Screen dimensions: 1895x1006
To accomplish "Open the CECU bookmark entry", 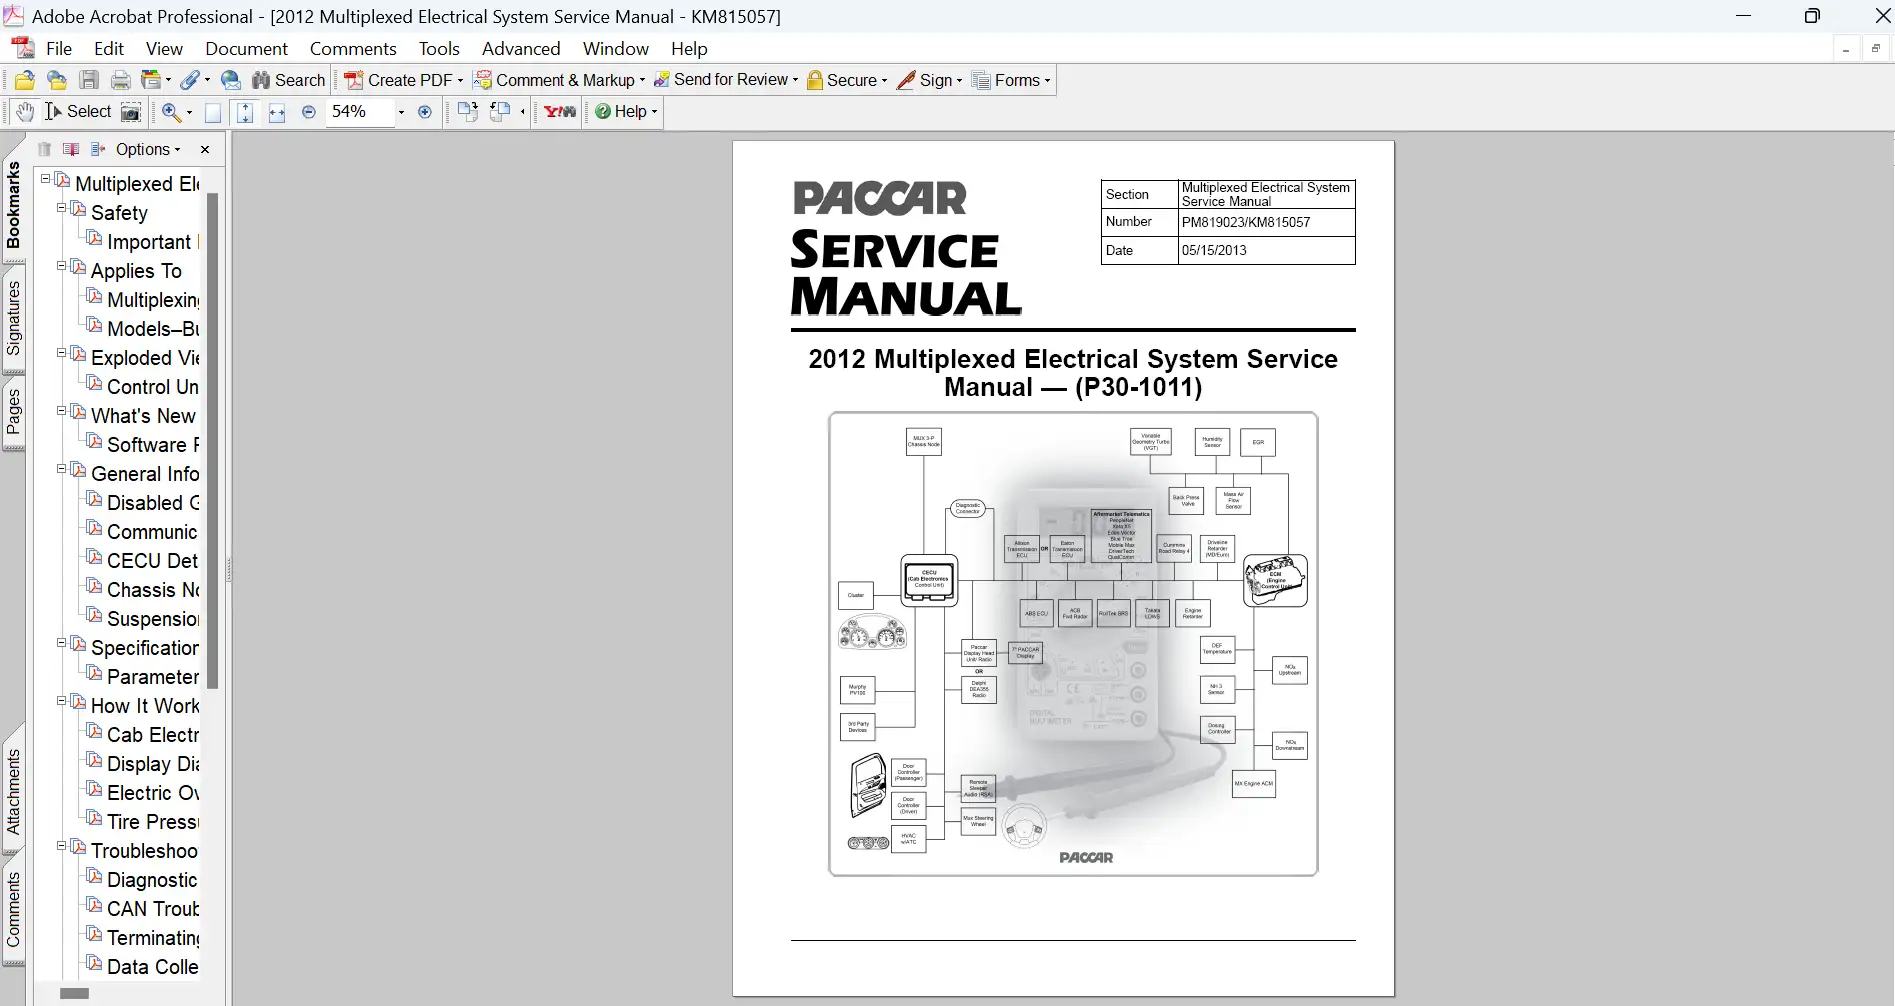I will (152, 561).
